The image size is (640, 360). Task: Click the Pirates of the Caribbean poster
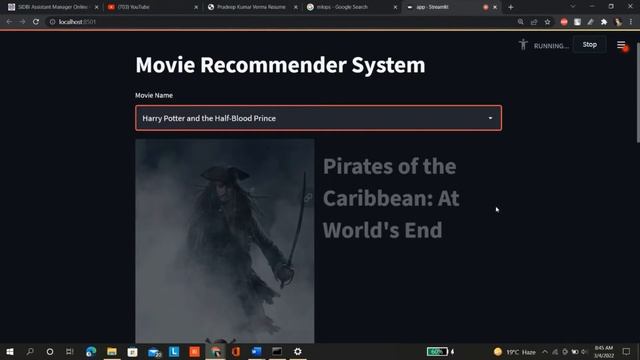coord(225,241)
